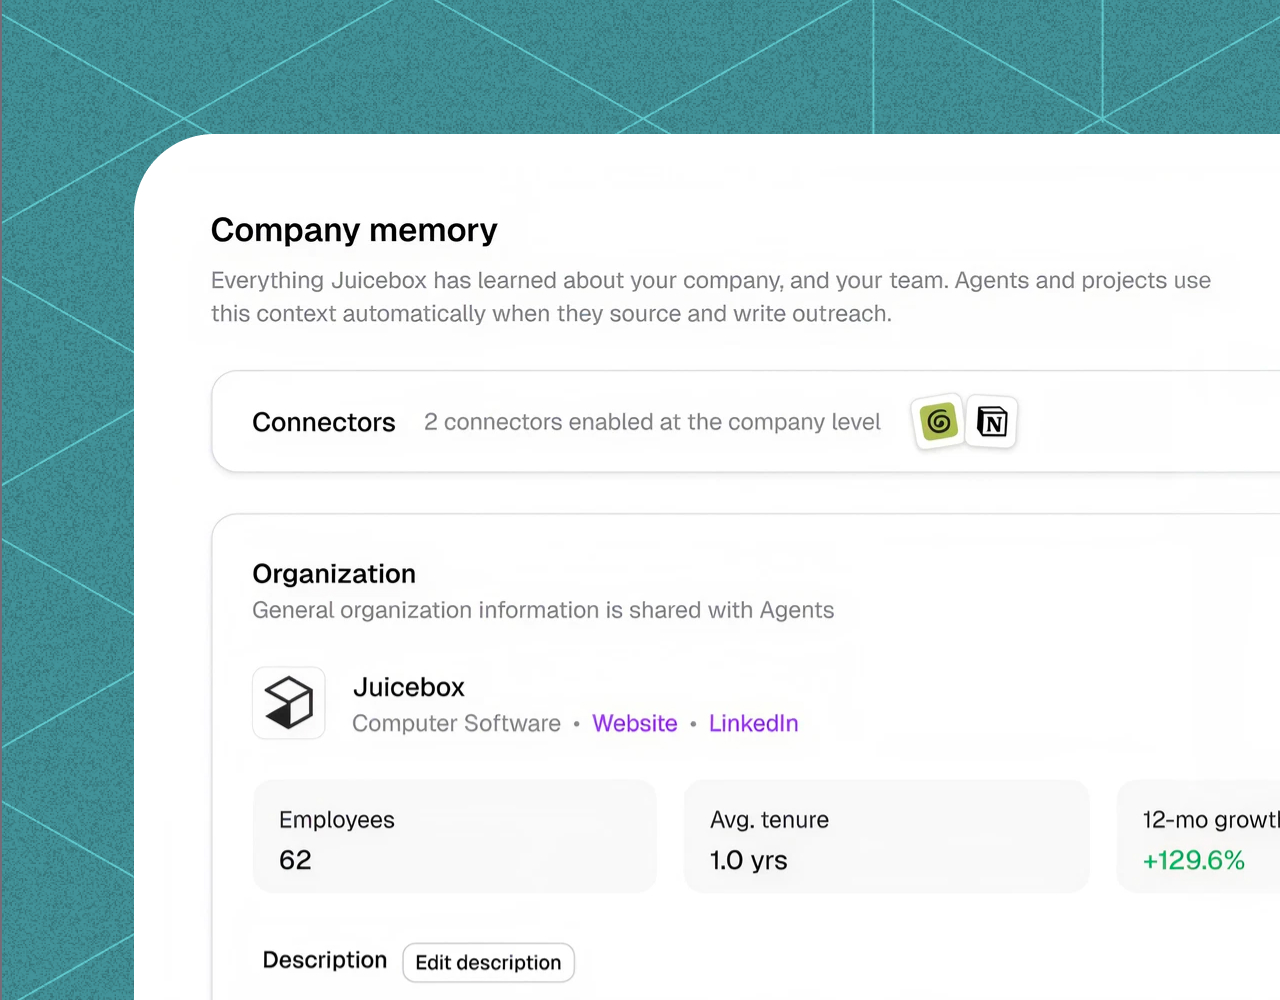Select the Company memory heading
Screen dimensions: 1280x1000
click(354, 230)
